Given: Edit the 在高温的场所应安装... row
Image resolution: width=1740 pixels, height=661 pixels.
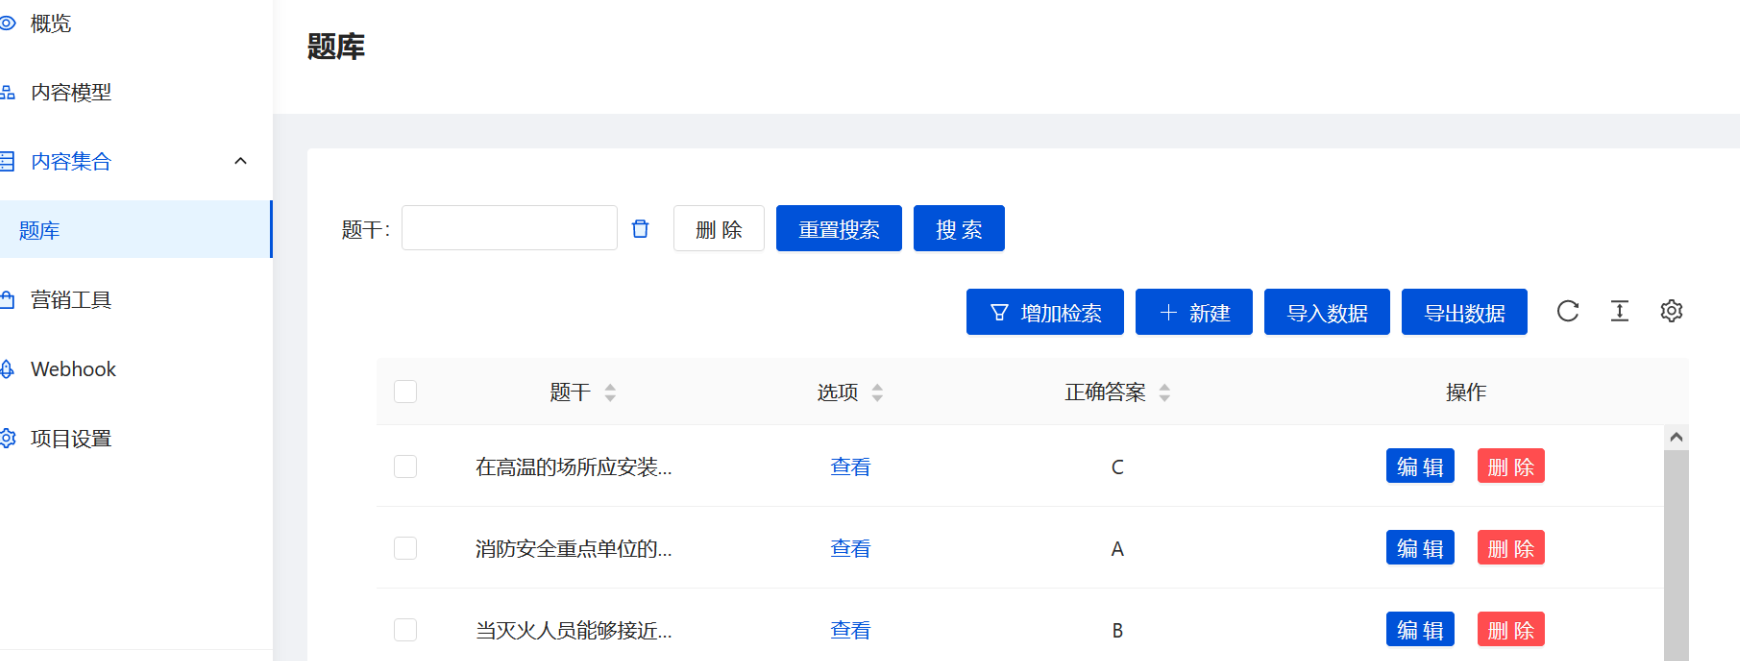Looking at the screenshot, I should 1420,466.
